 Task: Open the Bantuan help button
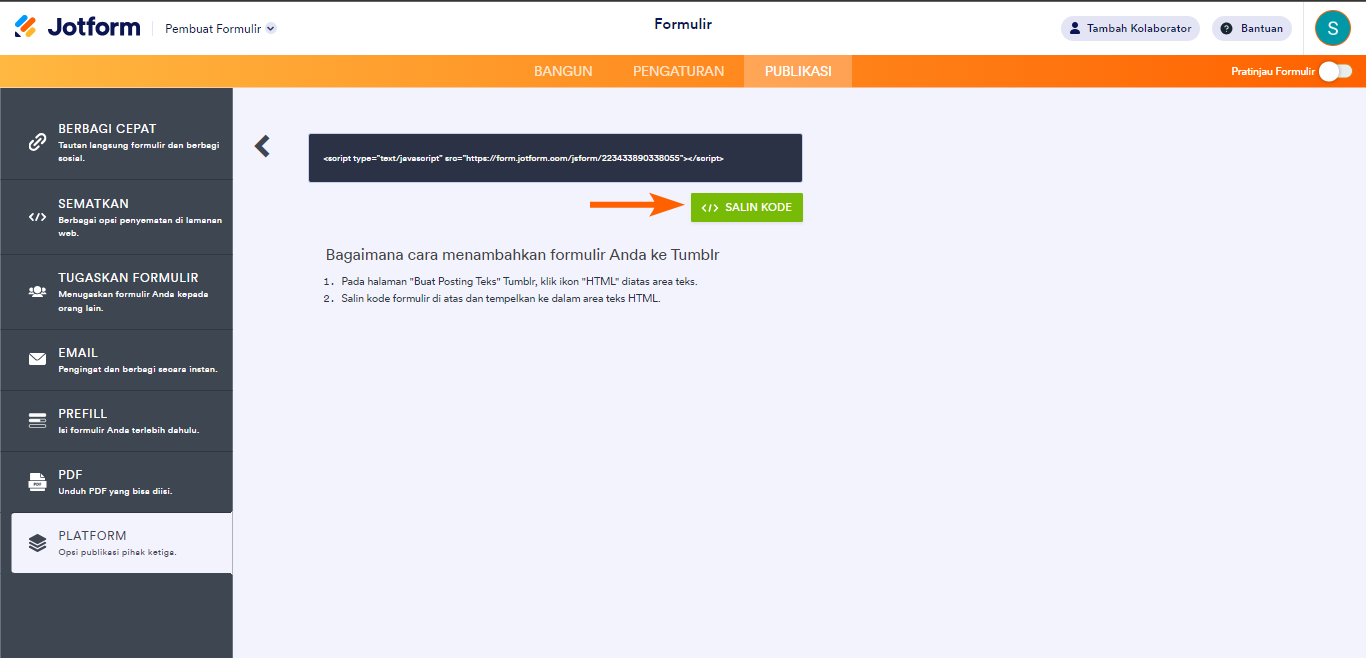[1252, 28]
